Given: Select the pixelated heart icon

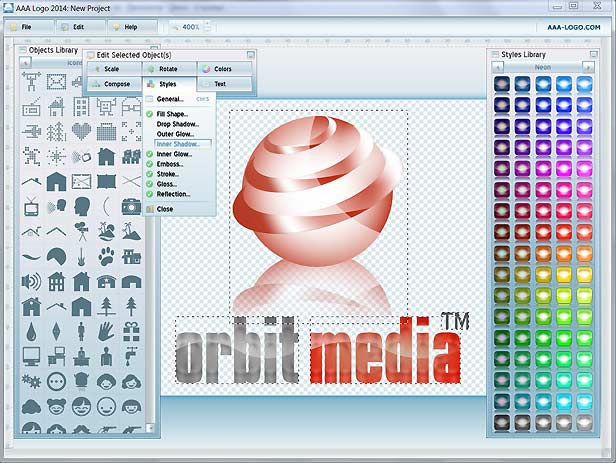Looking at the screenshot, I should [x=81, y=132].
